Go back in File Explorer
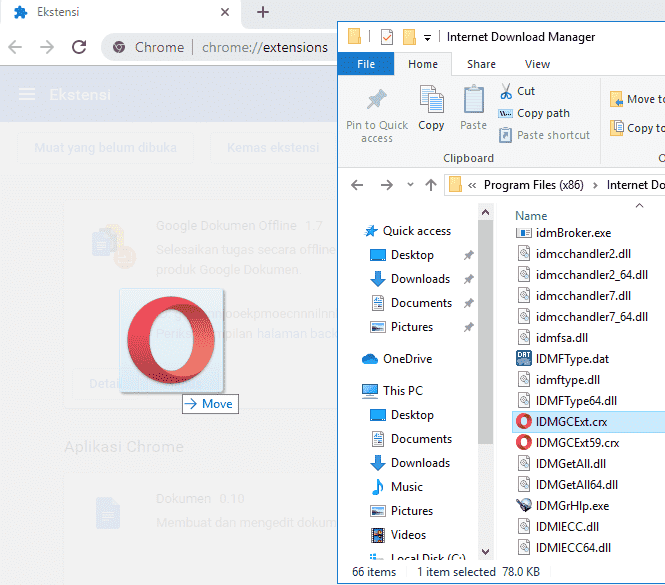Image resolution: width=665 pixels, height=585 pixels. [x=357, y=185]
